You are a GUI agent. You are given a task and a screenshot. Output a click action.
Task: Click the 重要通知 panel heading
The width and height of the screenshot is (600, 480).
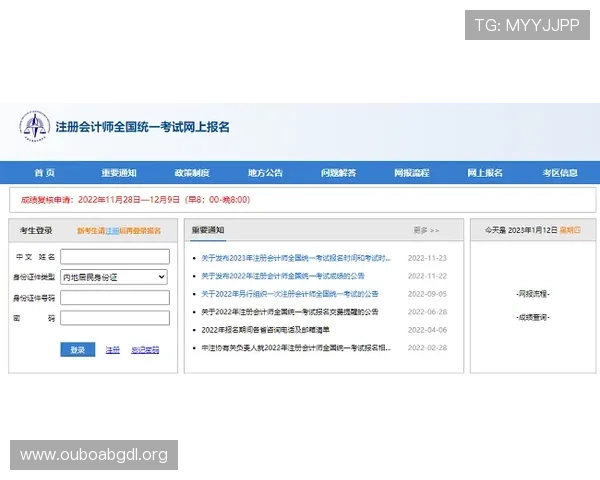[208, 230]
